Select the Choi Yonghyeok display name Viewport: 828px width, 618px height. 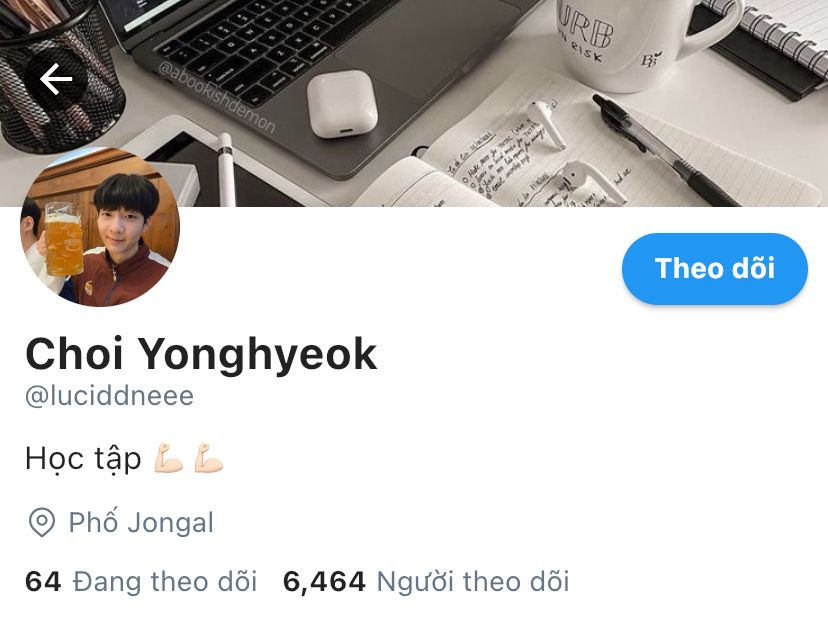[201, 354]
